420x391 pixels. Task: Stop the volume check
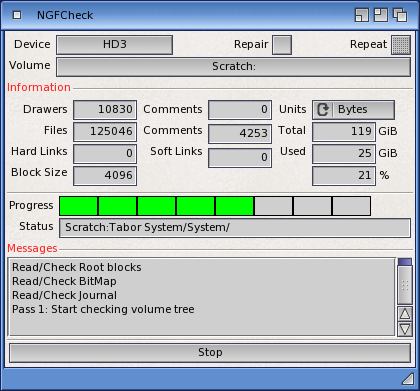click(x=210, y=353)
